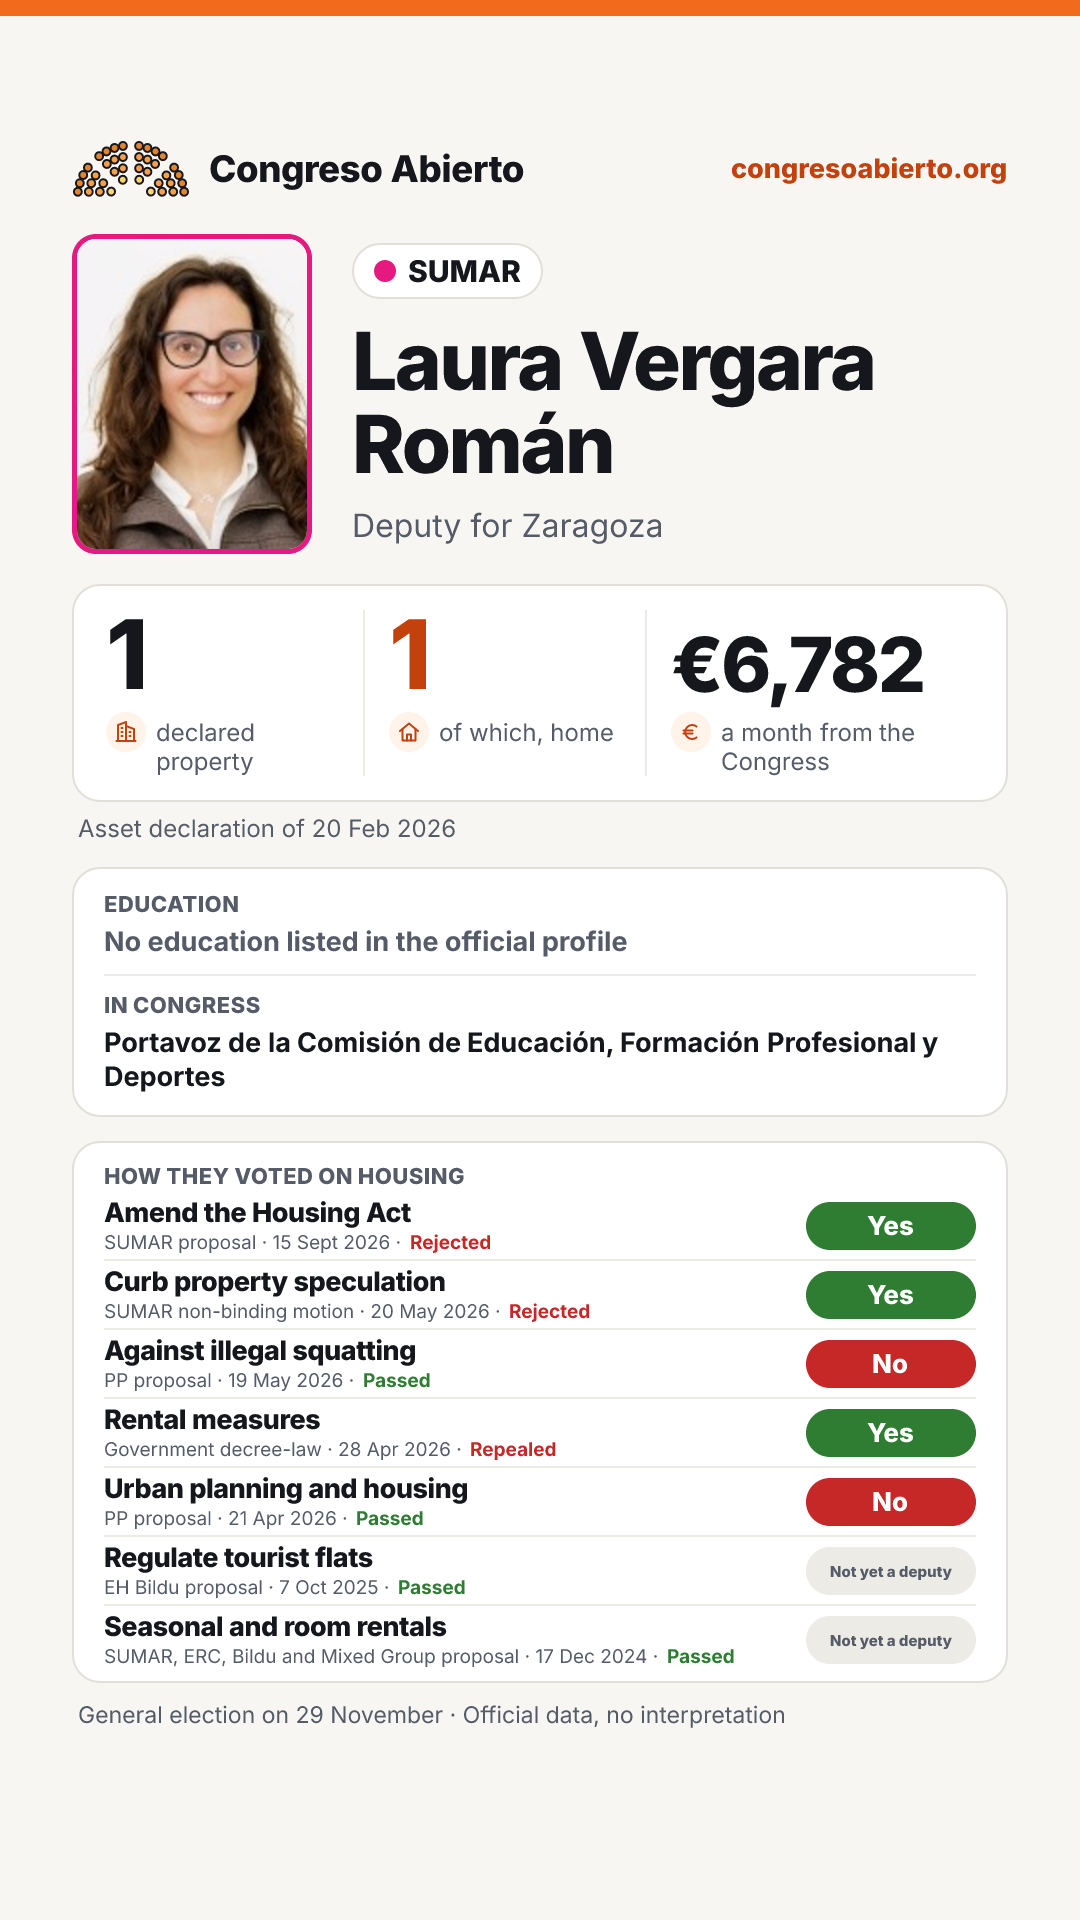This screenshot has height=1920, width=1080.
Task: Click Yes vote for Curb property speculation
Action: (x=891, y=1295)
